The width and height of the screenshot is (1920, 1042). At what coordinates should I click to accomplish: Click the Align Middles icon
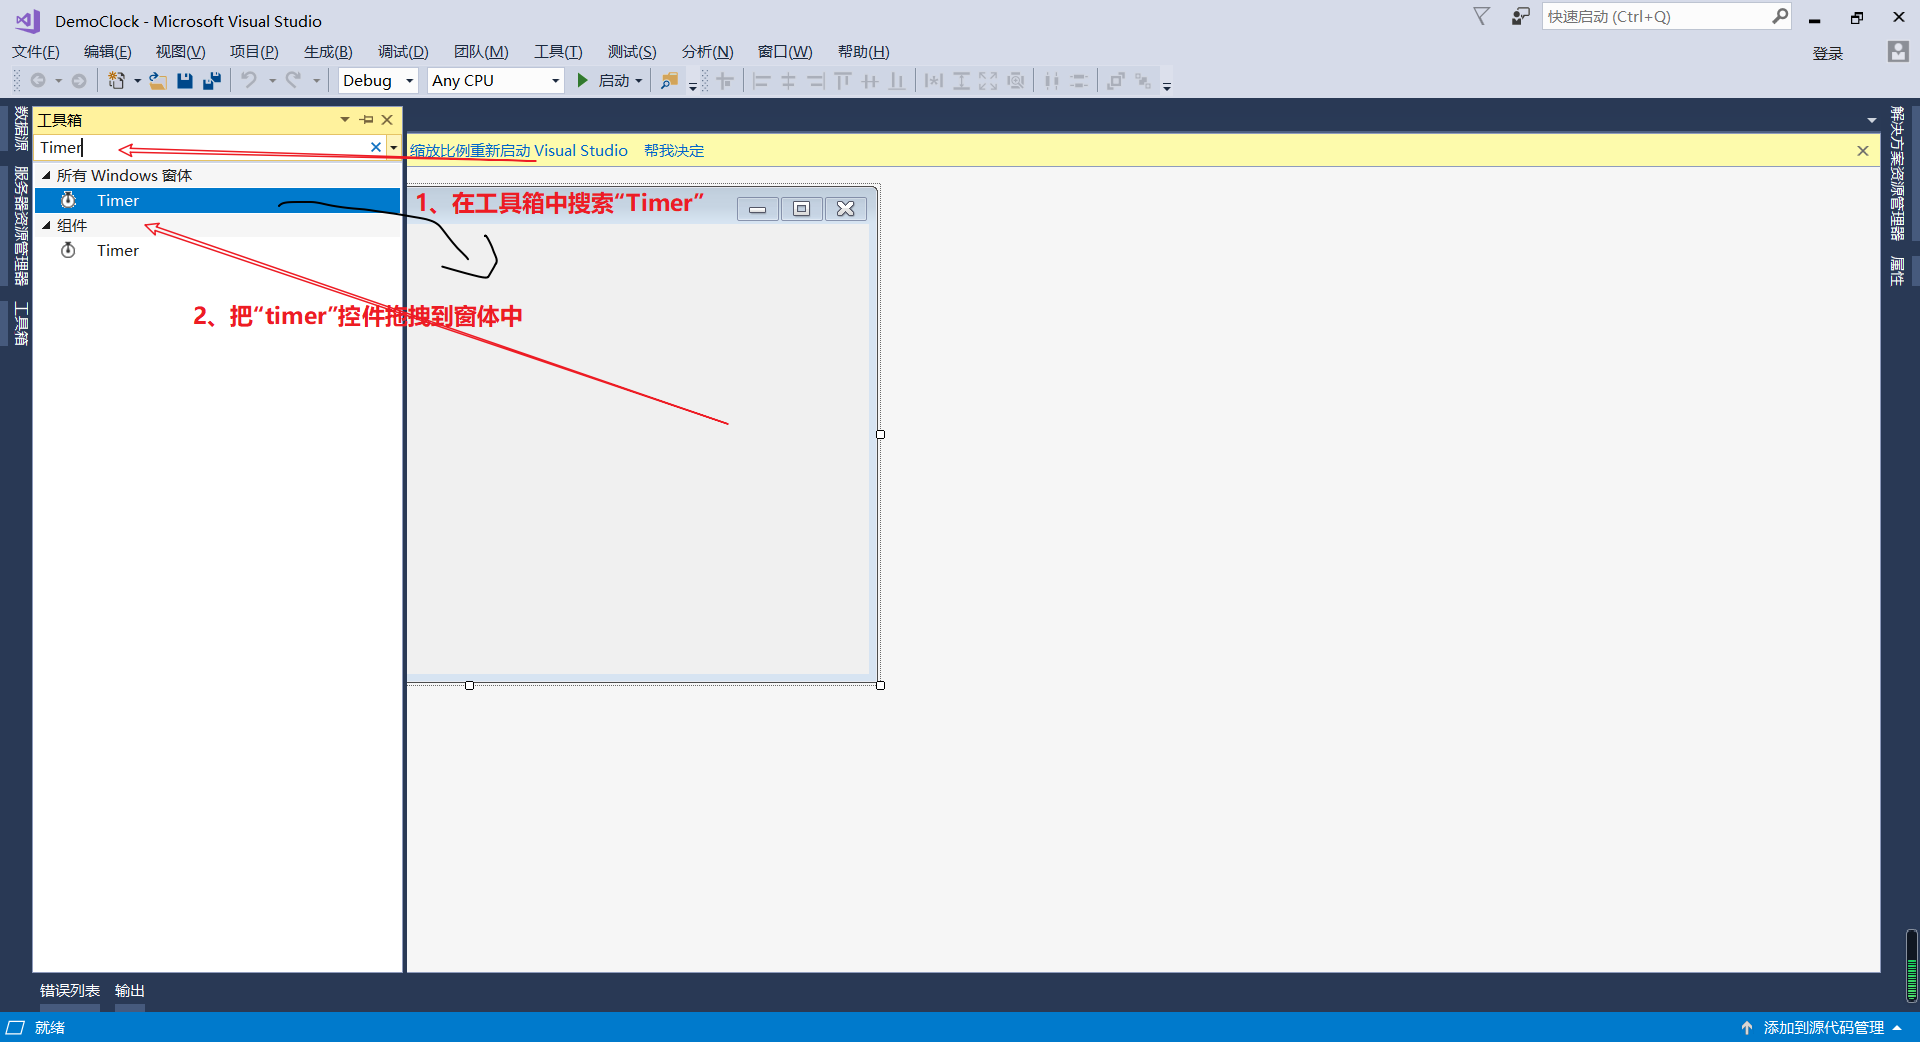click(x=870, y=81)
